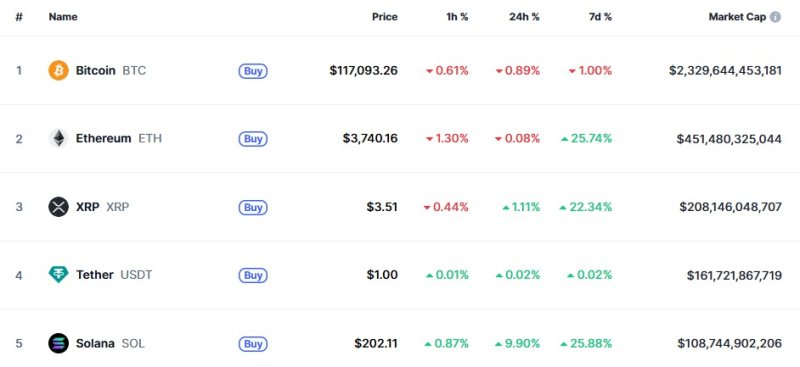Click the Solana row Buy button

[253, 344]
